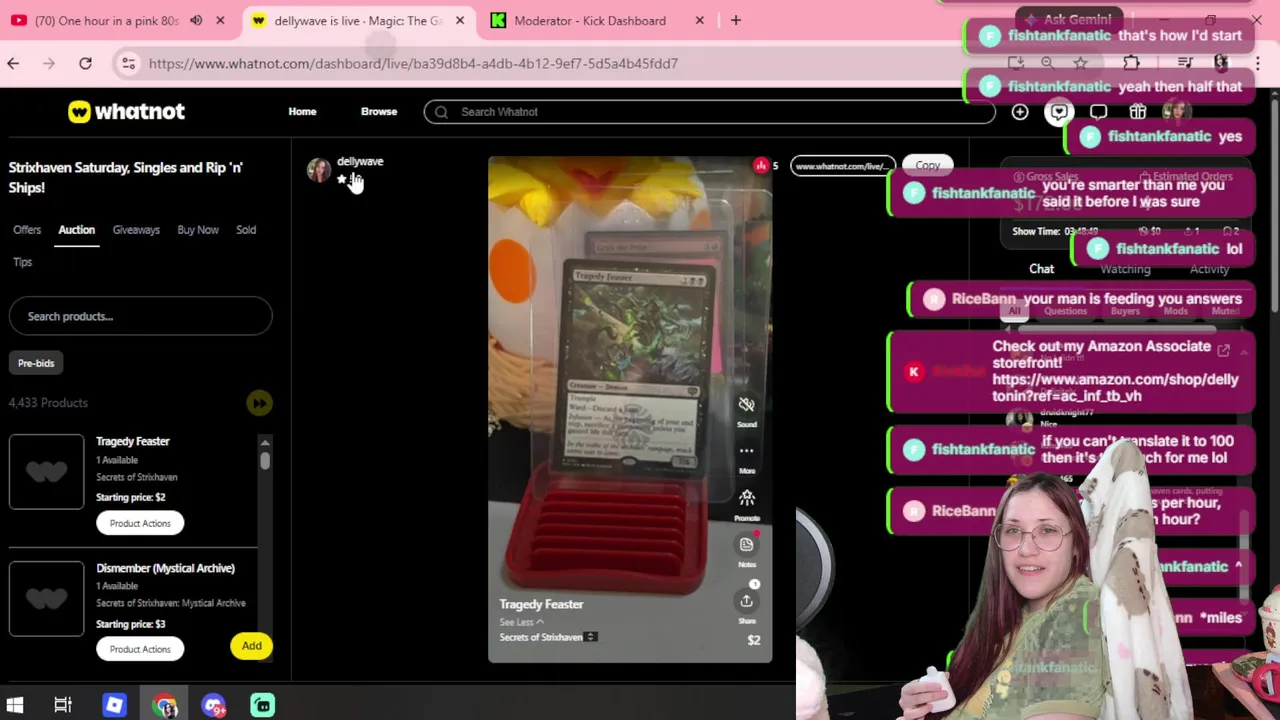This screenshot has height=720, width=1280.
Task: Click the create plus icon in header
Action: (x=1020, y=112)
